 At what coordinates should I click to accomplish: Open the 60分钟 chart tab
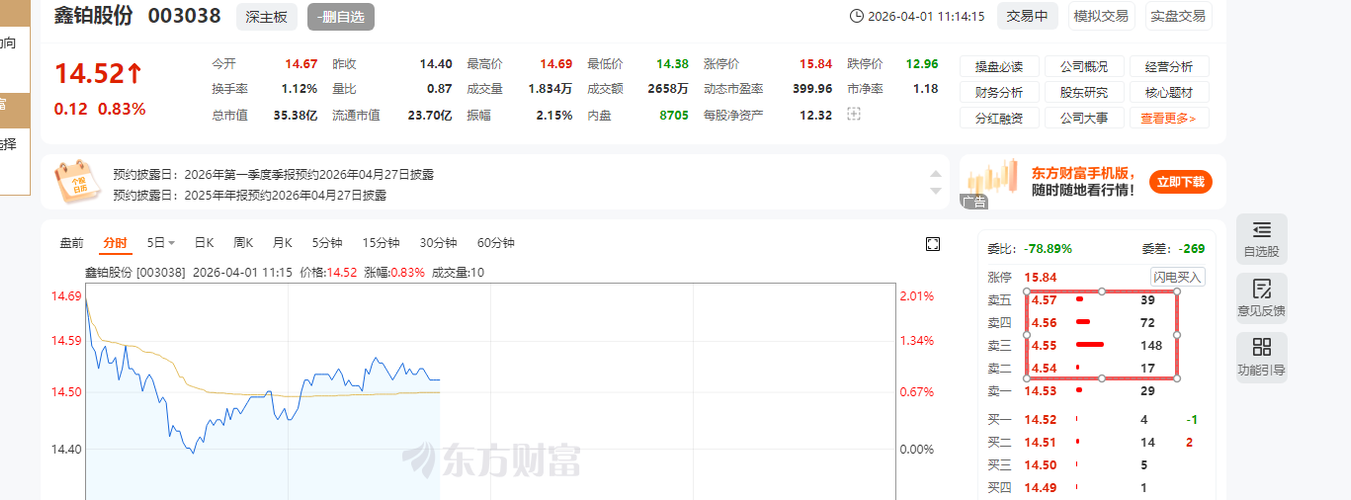pyautogui.click(x=495, y=243)
